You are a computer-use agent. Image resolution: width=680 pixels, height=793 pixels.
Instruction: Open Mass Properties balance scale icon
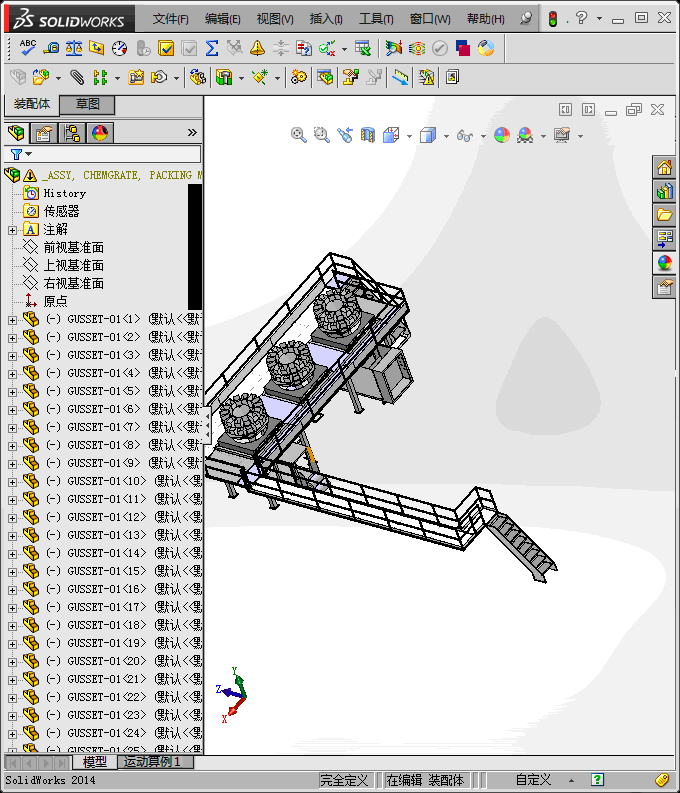74,48
